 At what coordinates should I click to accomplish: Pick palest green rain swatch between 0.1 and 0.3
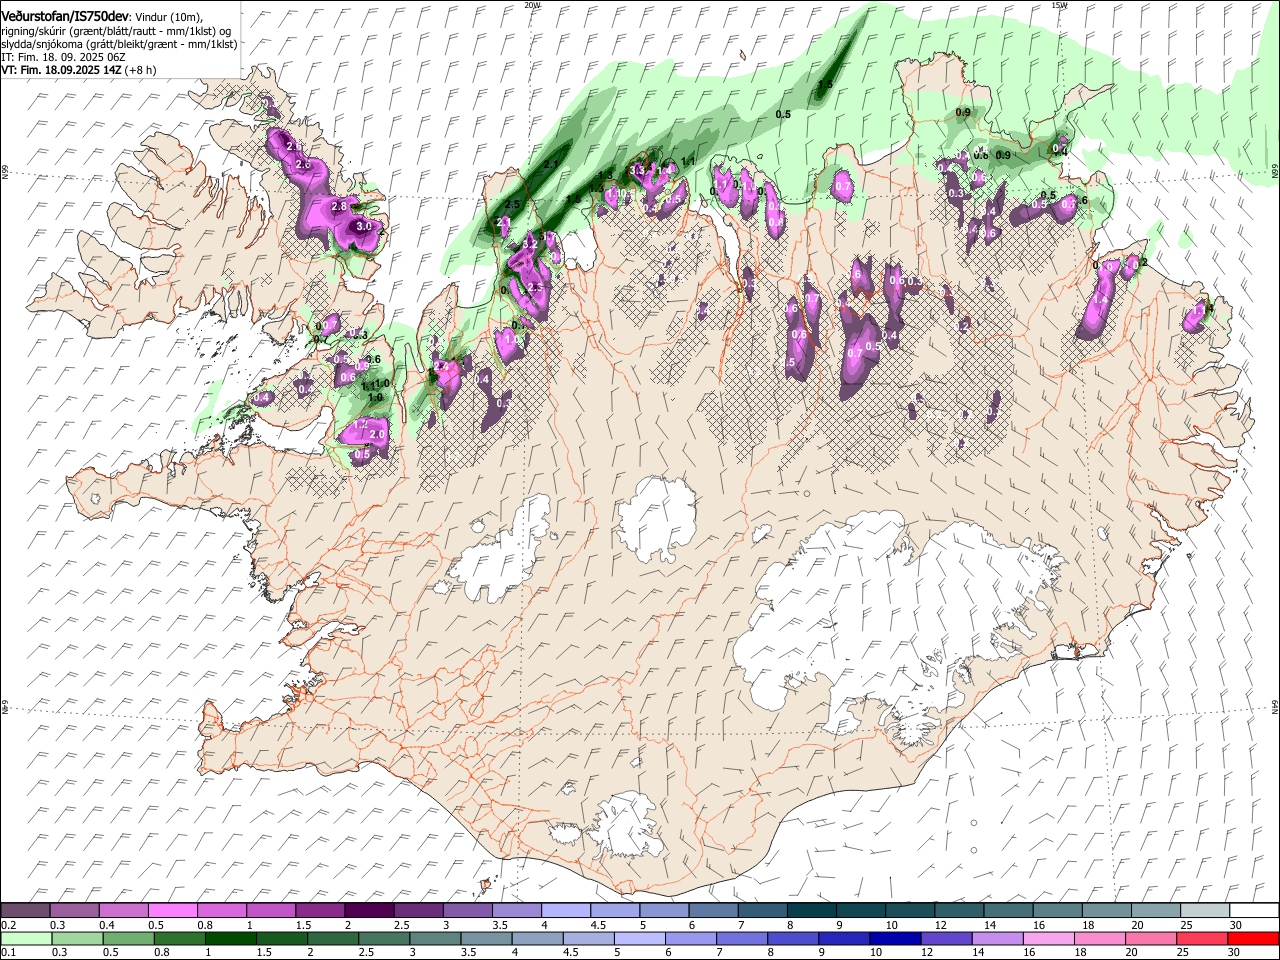(x=25, y=938)
